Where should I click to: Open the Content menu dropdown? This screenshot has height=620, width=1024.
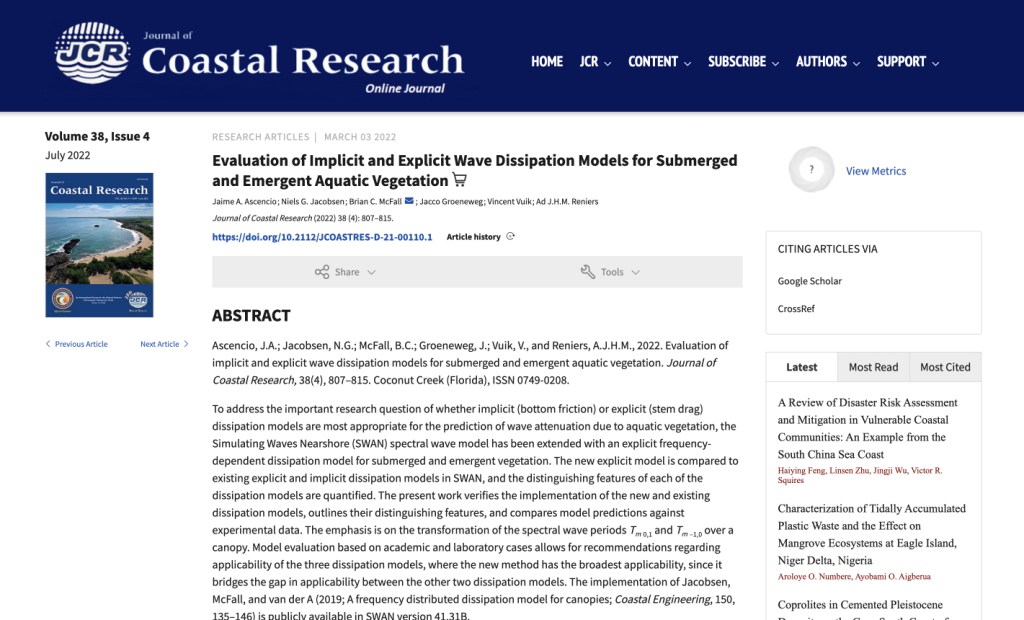pos(659,62)
